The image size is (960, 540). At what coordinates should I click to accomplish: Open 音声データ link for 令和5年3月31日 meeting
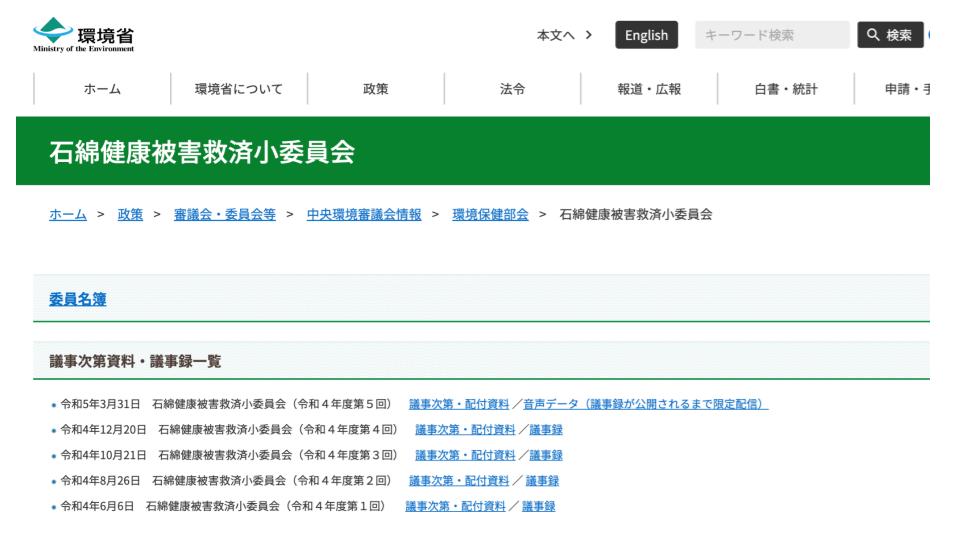coord(645,404)
